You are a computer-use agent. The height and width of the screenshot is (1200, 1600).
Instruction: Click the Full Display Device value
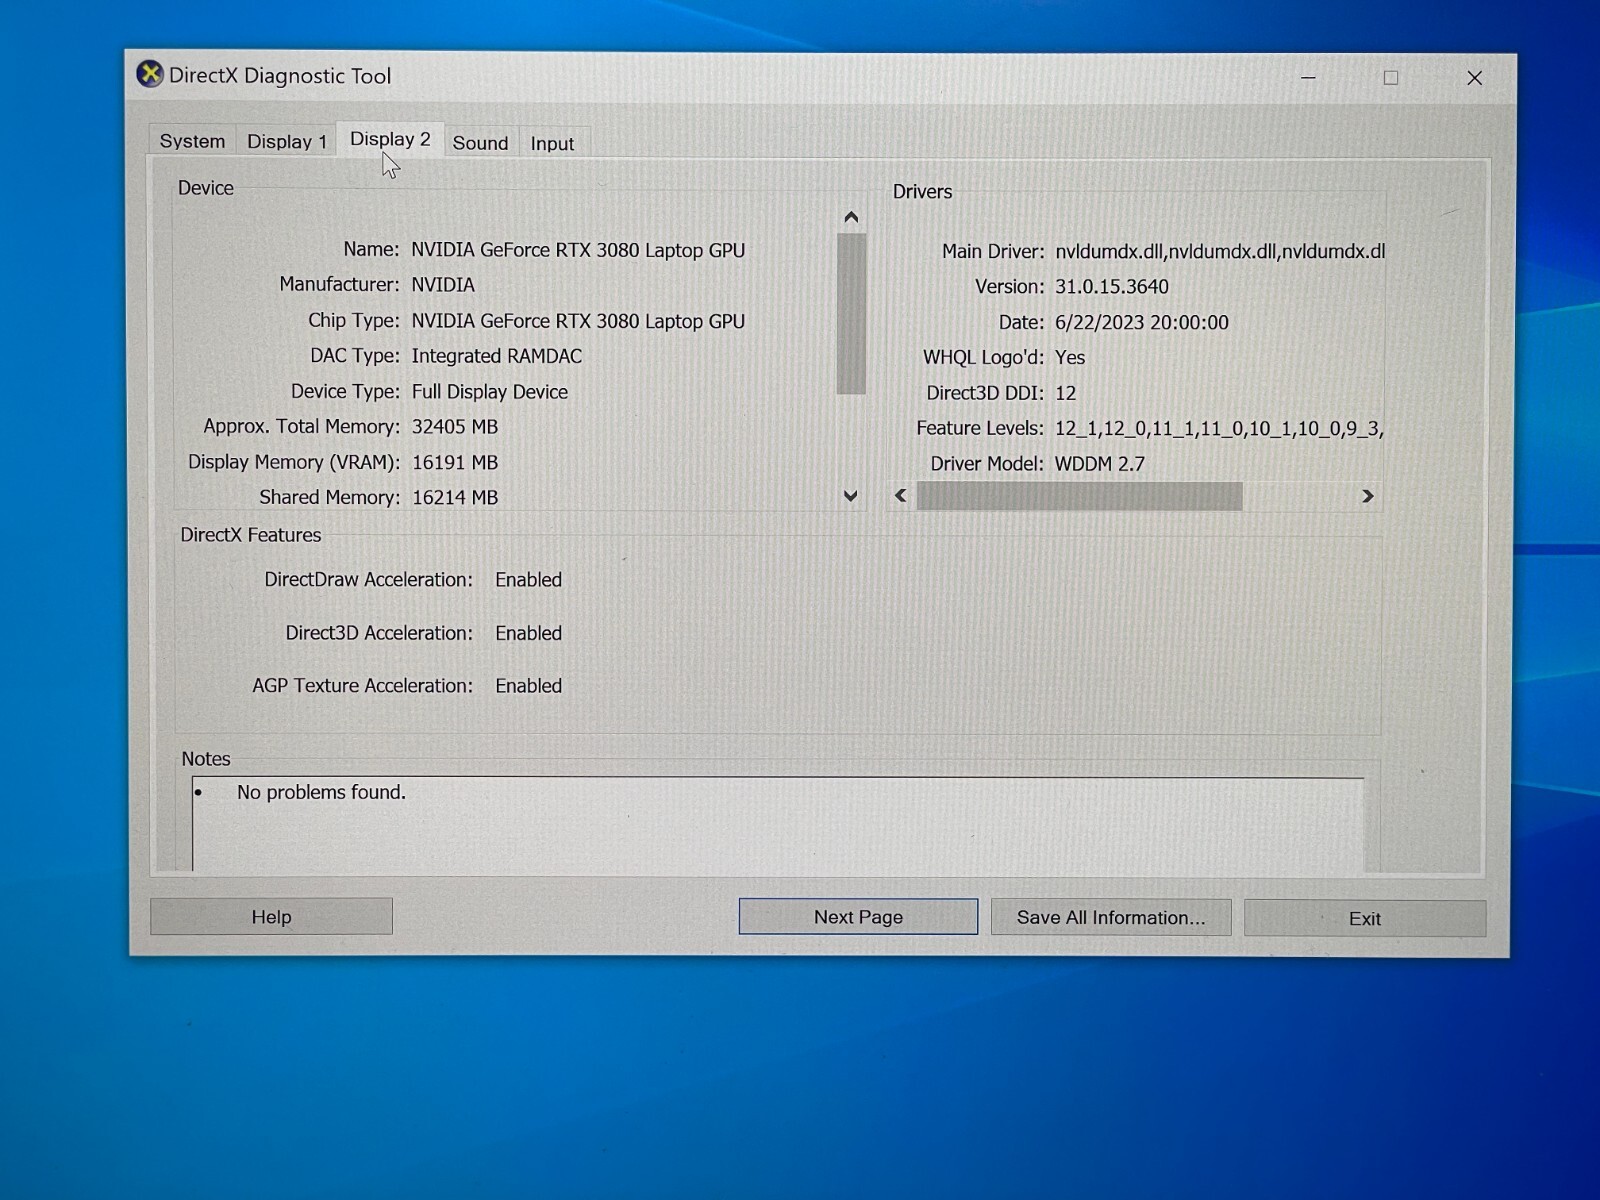tap(490, 392)
